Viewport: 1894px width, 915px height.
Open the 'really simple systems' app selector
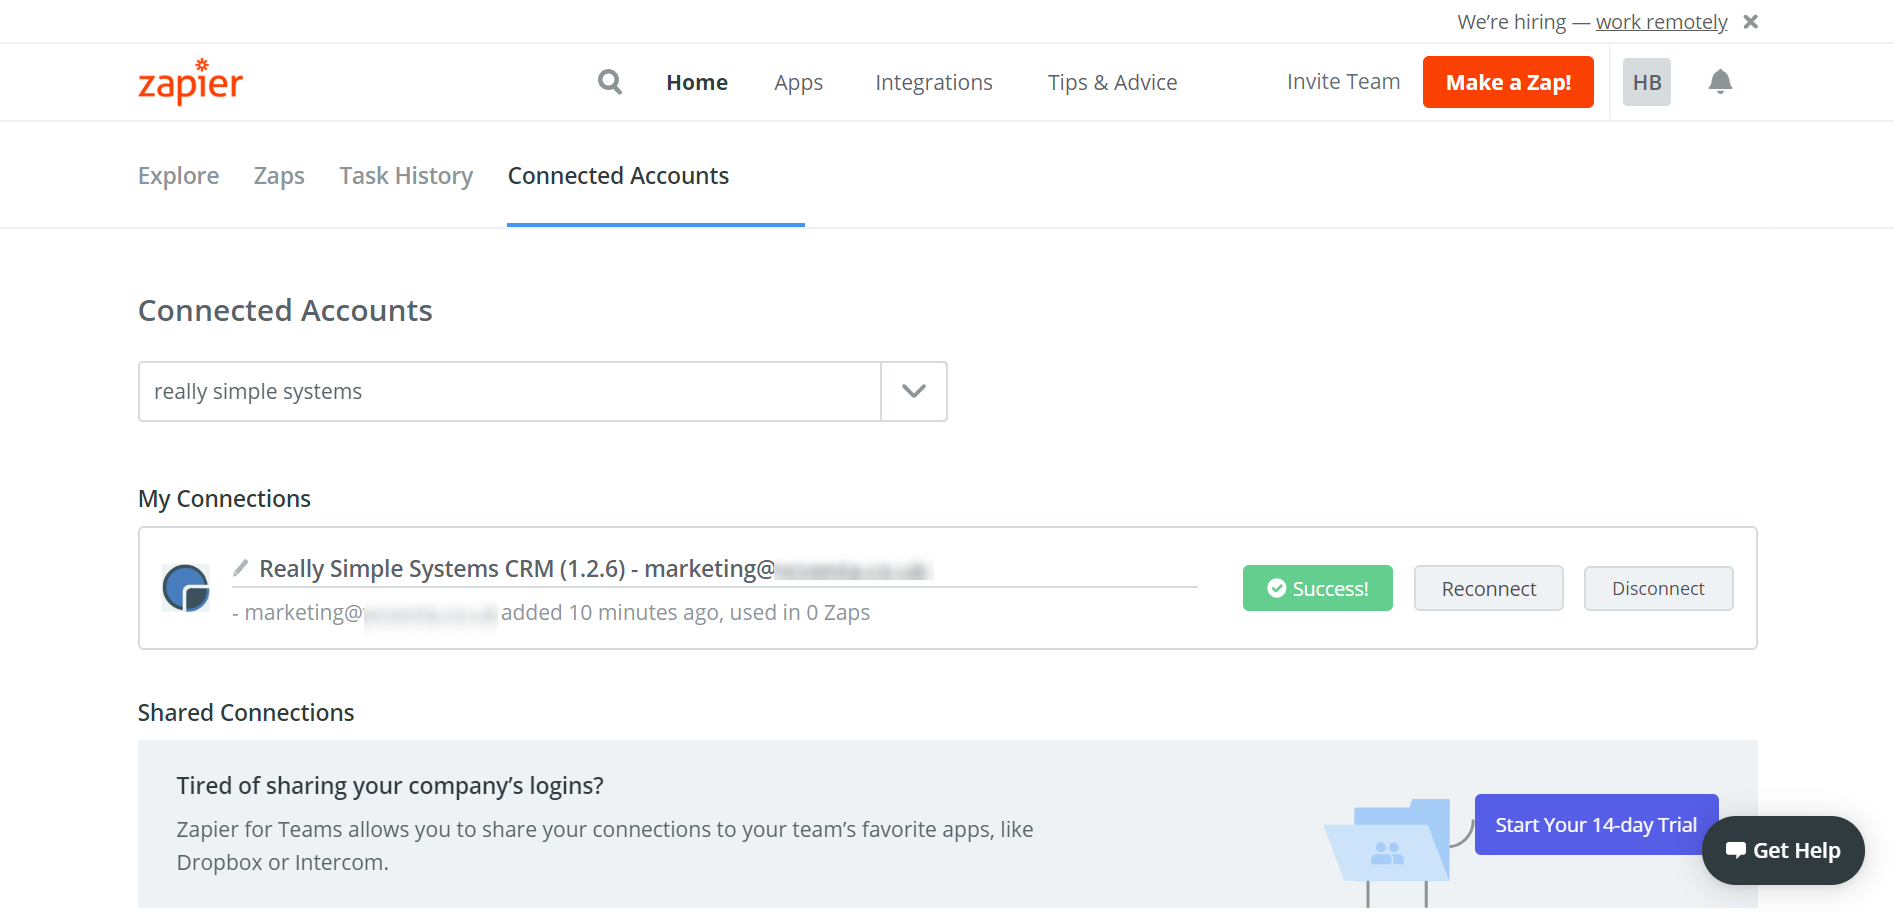(x=510, y=391)
